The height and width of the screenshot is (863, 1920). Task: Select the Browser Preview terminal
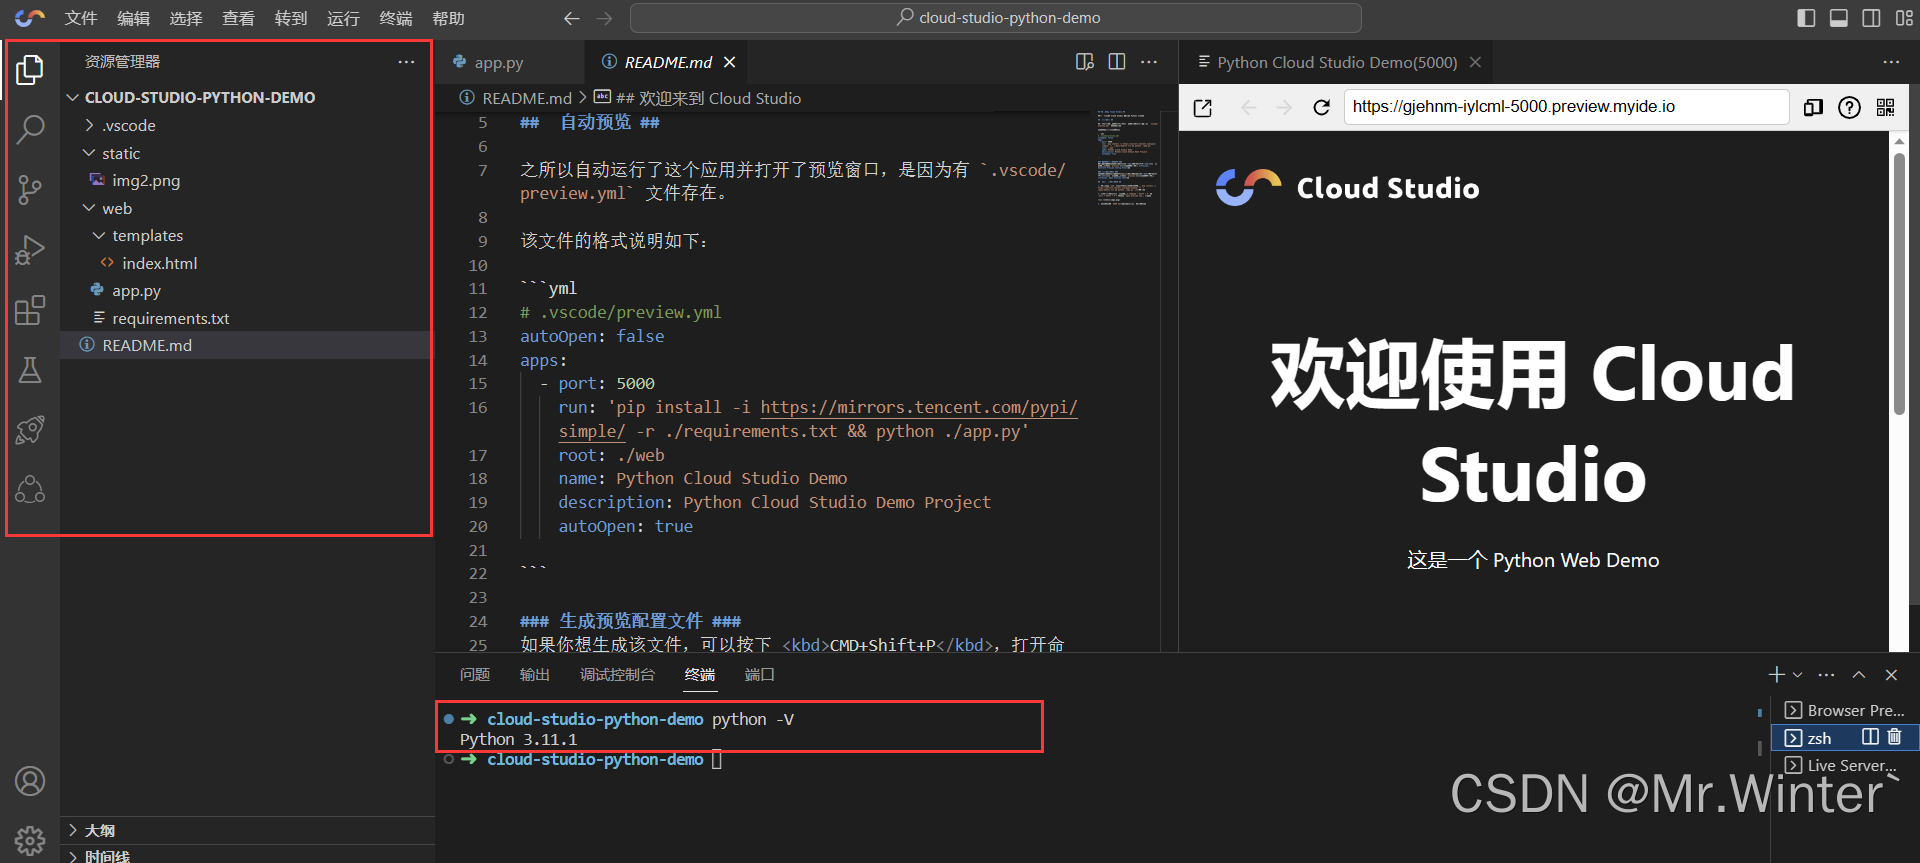(x=1845, y=710)
